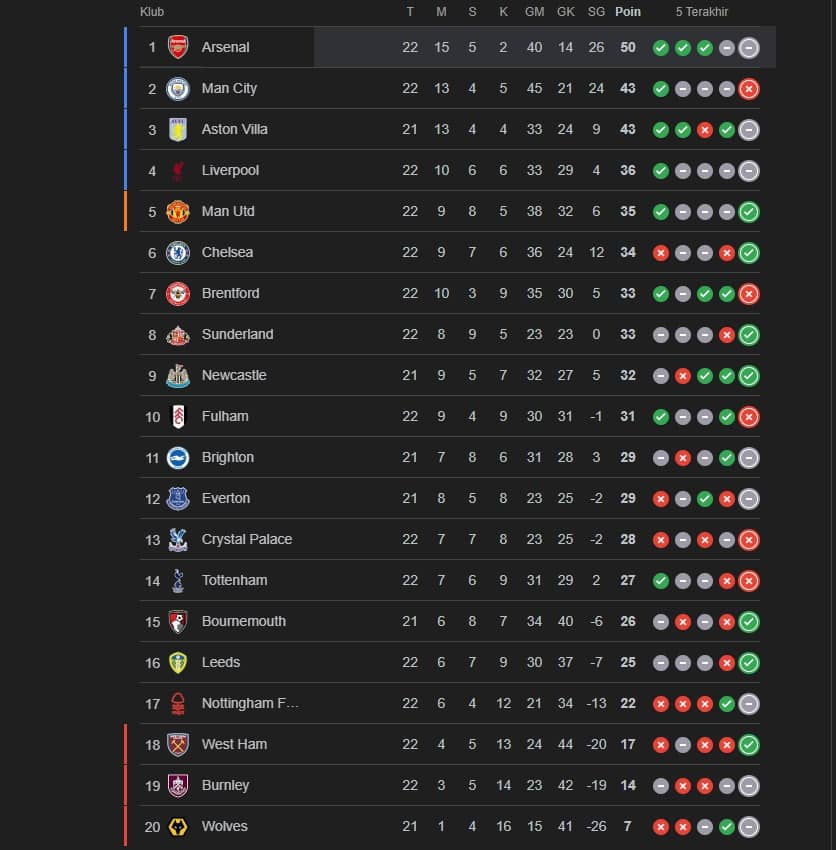Click the Man City club crest
Image resolution: width=836 pixels, height=850 pixels.
coord(177,88)
